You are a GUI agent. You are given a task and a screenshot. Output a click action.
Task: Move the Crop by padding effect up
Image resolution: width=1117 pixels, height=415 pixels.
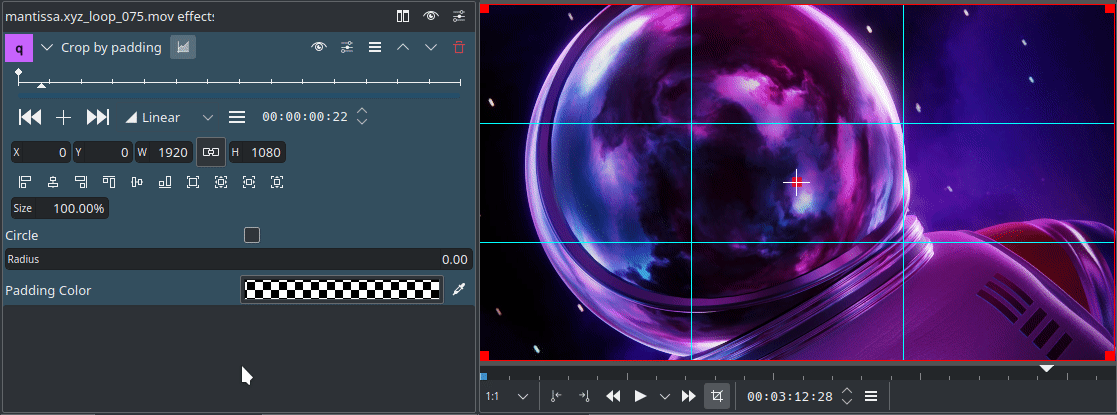pos(403,47)
